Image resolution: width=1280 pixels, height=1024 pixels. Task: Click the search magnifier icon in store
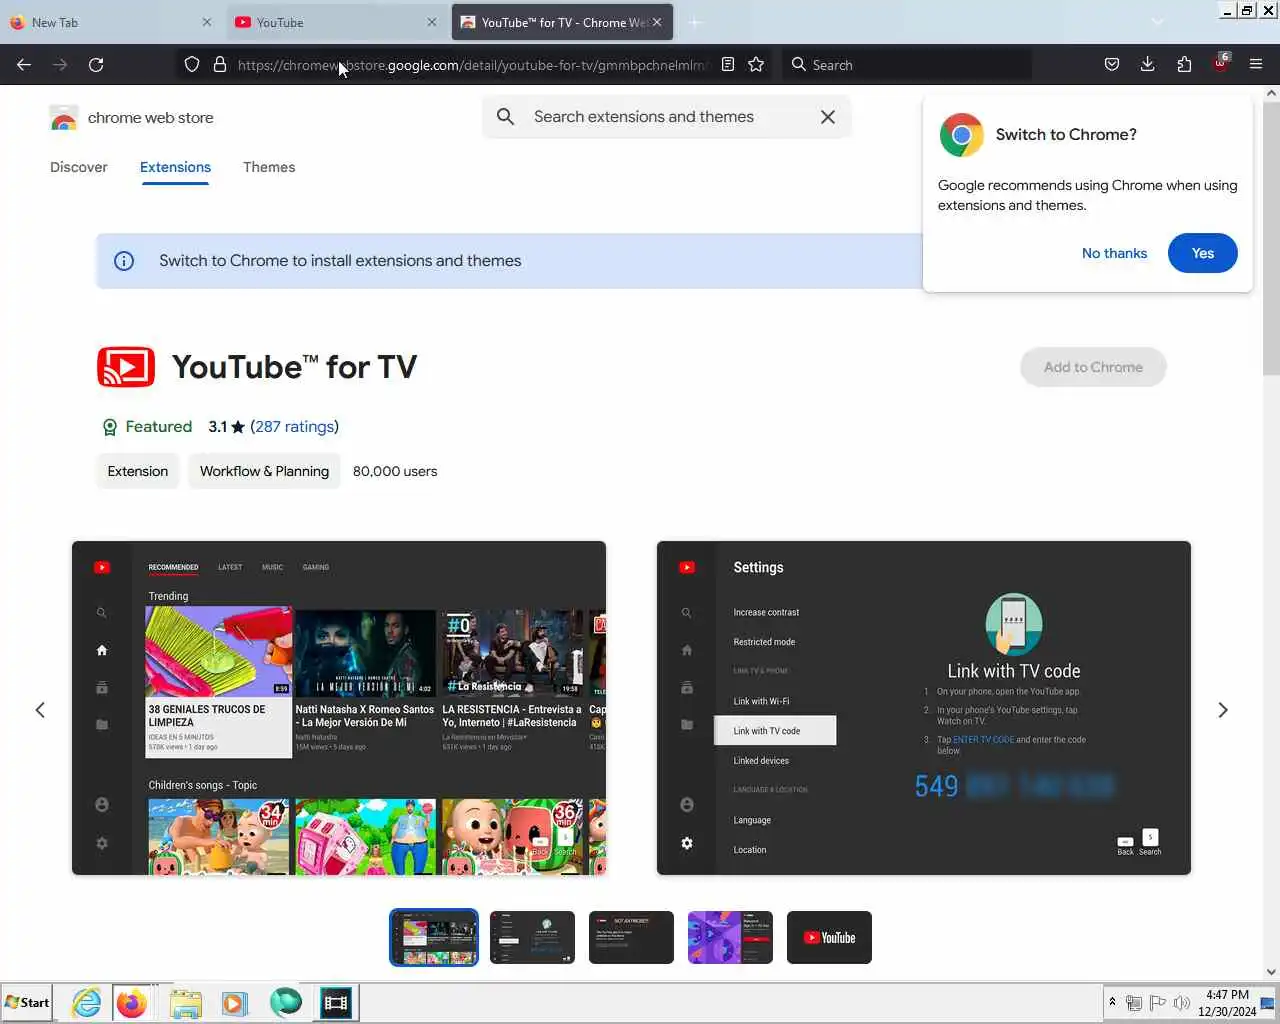click(506, 117)
